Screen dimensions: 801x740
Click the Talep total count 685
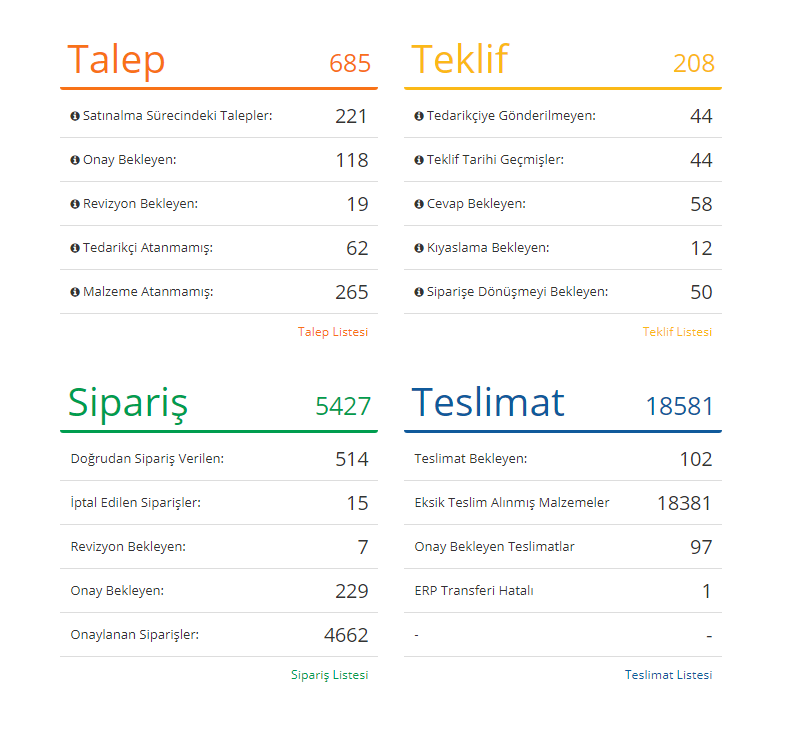[350, 64]
